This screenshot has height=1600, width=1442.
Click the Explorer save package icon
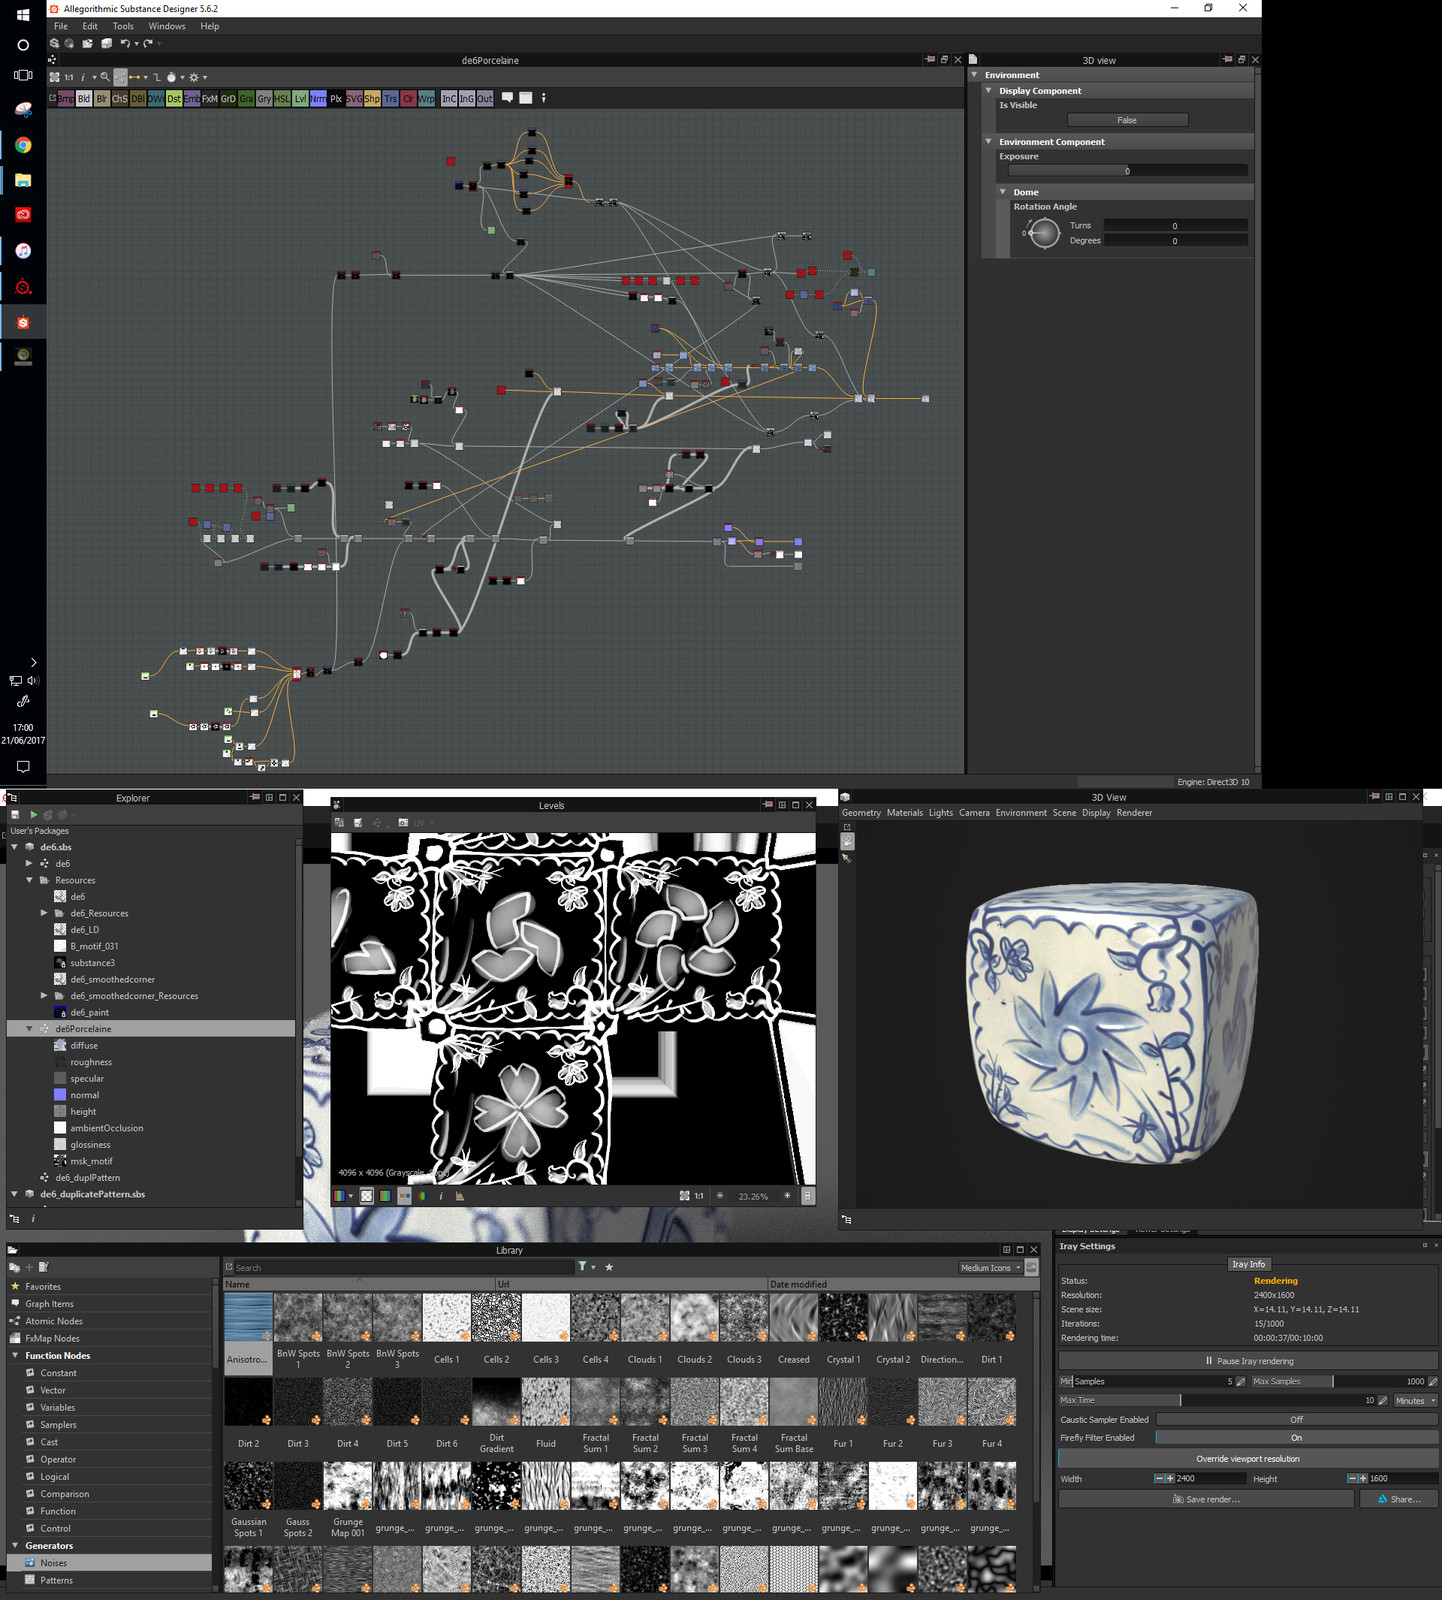[x=15, y=815]
